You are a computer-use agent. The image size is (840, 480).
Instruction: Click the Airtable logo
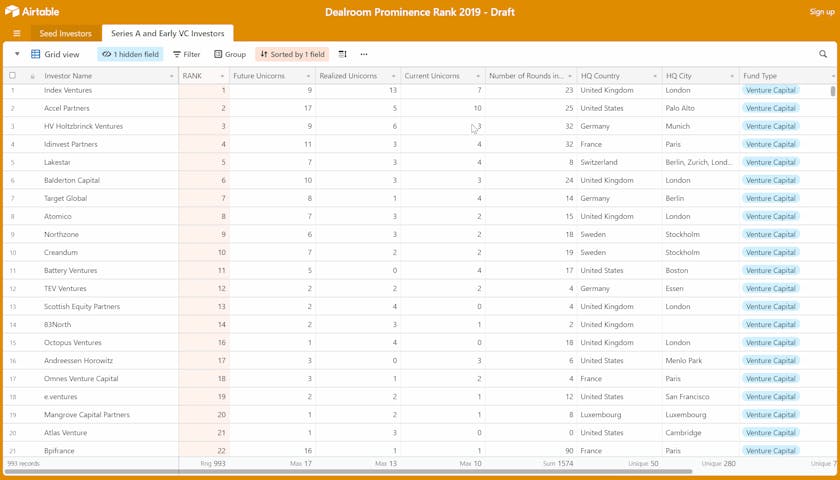(32, 12)
